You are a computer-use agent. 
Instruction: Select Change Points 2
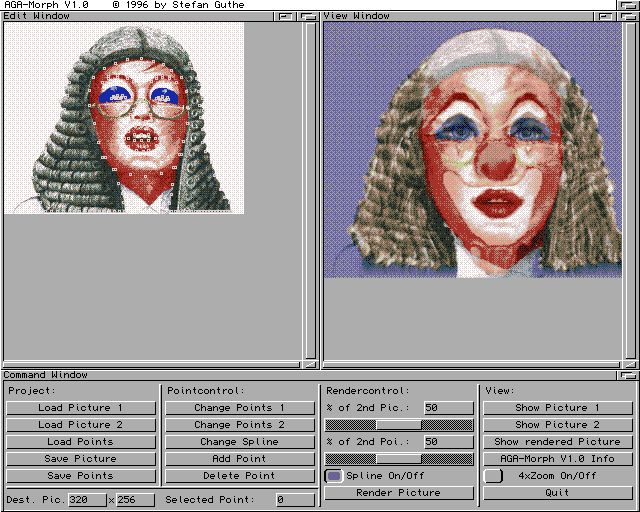(x=240, y=425)
